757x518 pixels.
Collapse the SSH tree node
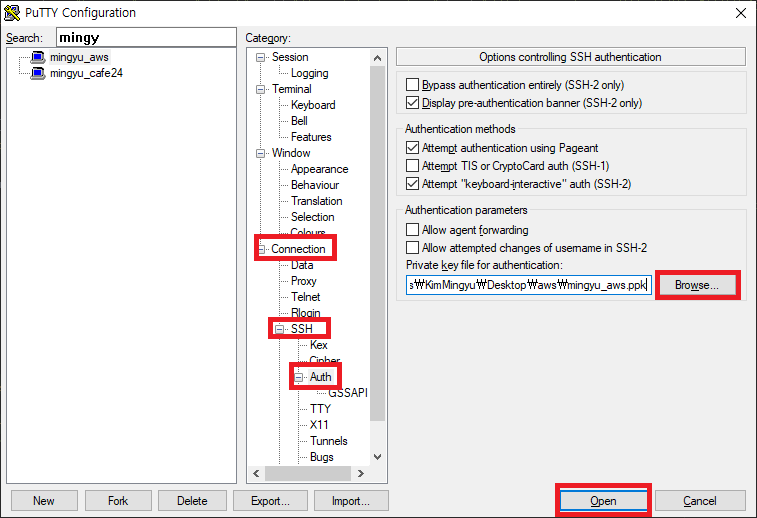[x=279, y=329]
